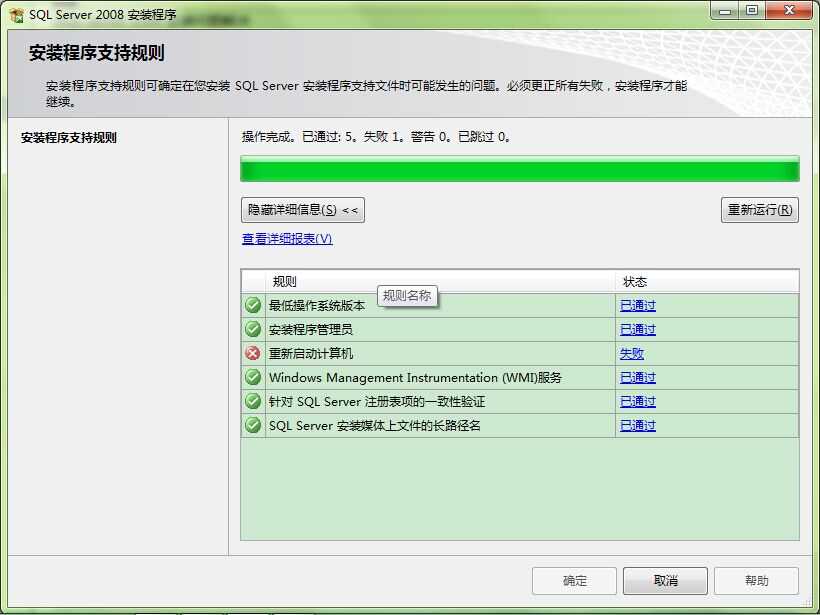Click the 规则 column header
This screenshot has width=820, height=615.
pyautogui.click(x=440, y=282)
